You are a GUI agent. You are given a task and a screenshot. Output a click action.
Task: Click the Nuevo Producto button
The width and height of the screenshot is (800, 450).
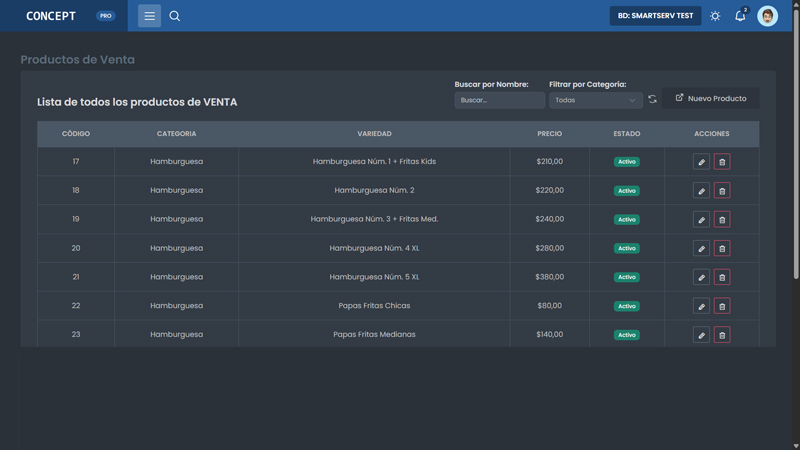711,98
